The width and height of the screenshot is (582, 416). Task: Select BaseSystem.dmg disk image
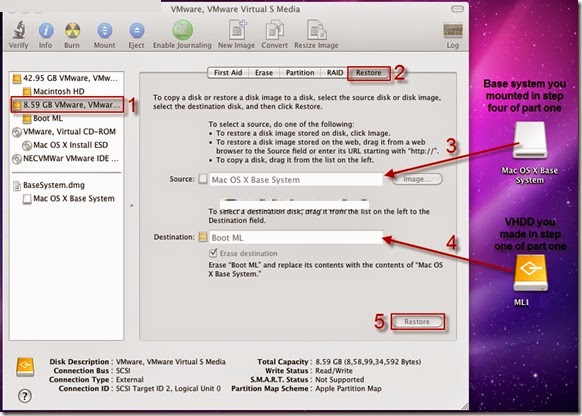tap(49, 185)
